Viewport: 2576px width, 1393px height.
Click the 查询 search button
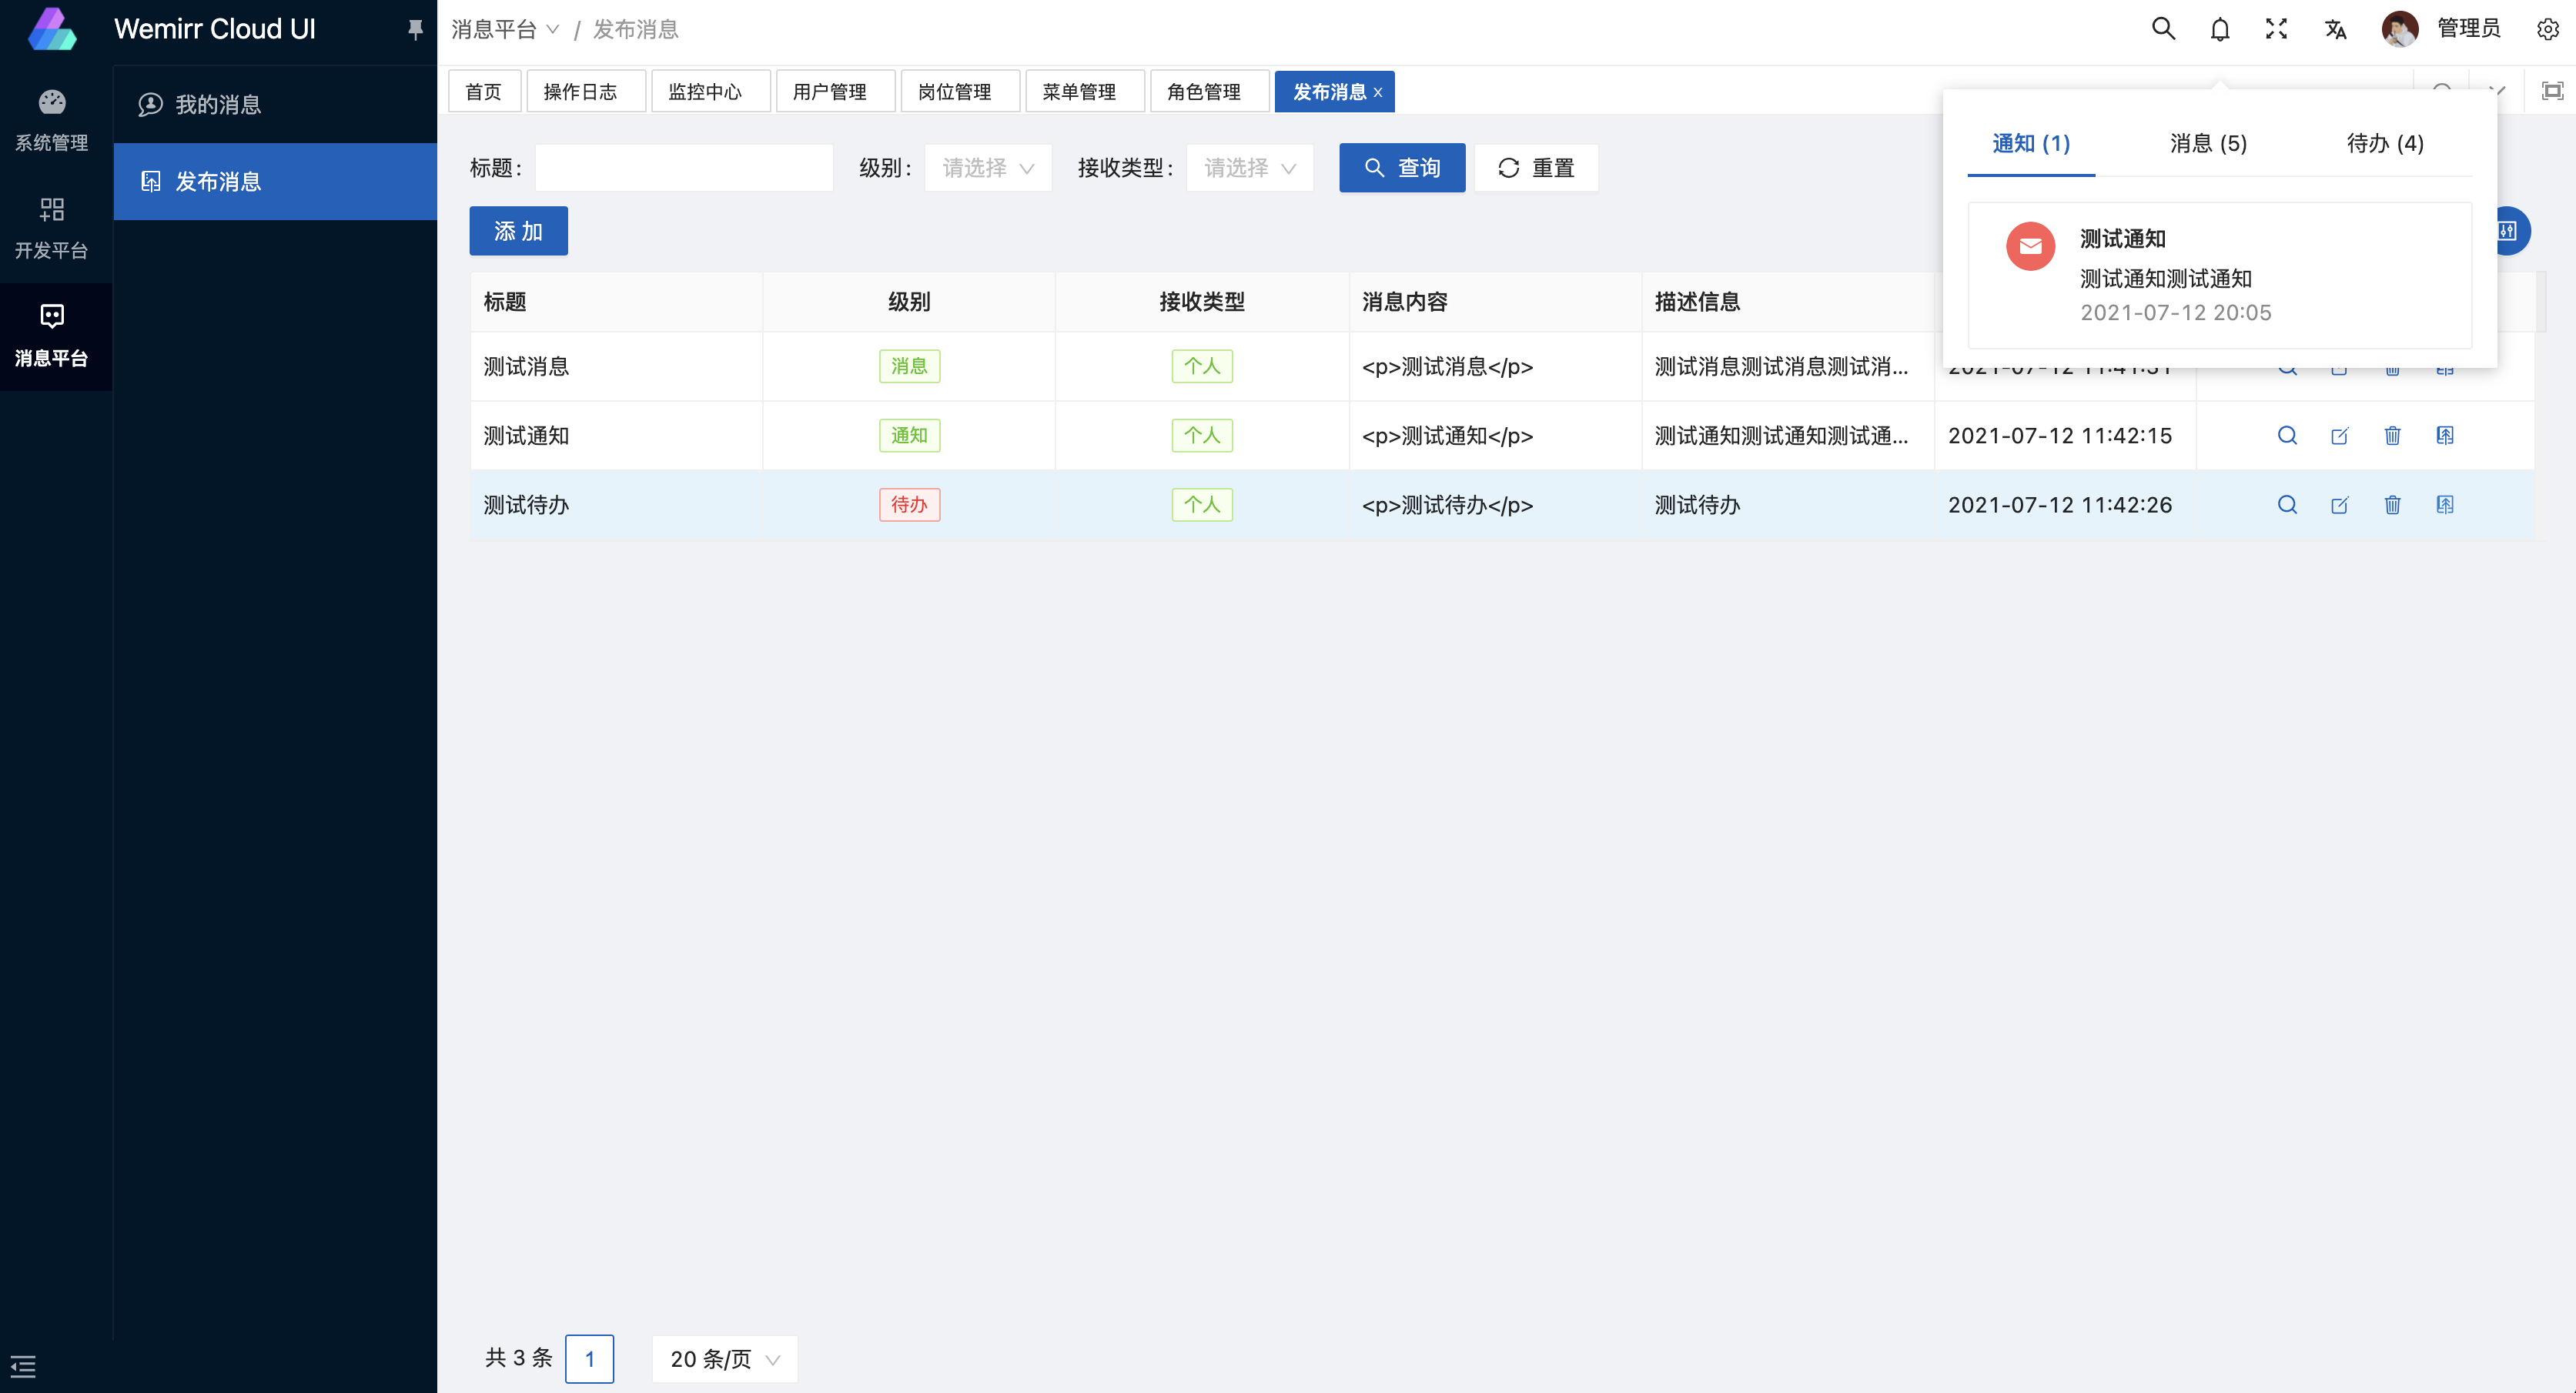pyautogui.click(x=1401, y=168)
